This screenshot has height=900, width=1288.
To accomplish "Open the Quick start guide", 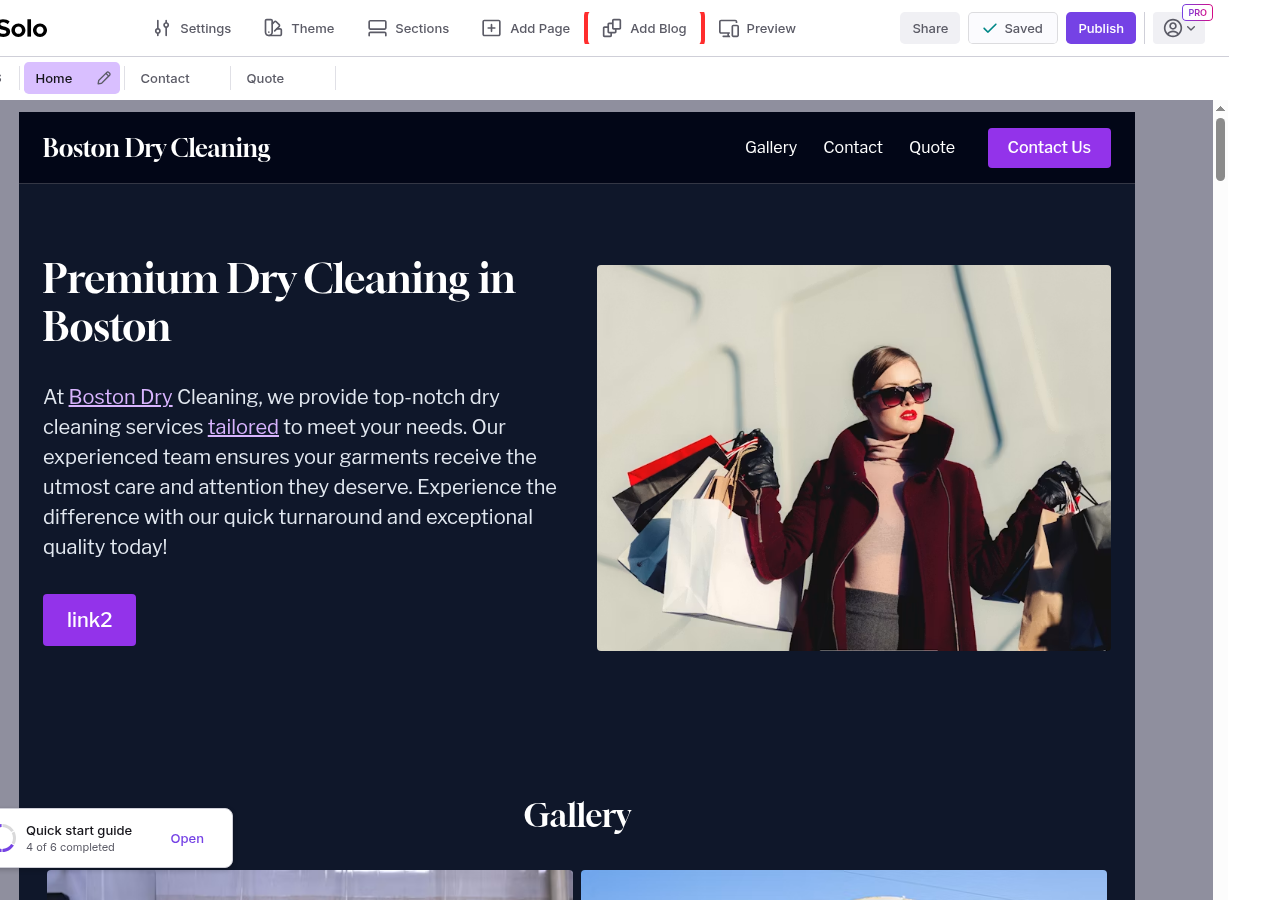I will point(187,838).
